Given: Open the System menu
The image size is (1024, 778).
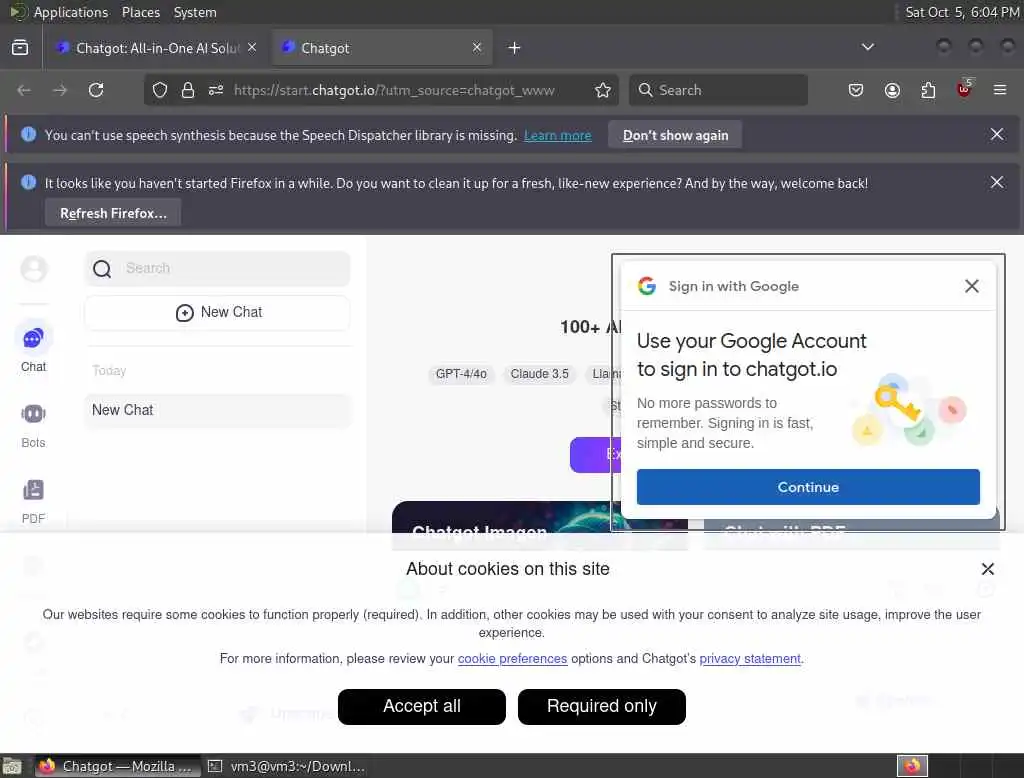Looking at the screenshot, I should tap(195, 12).
